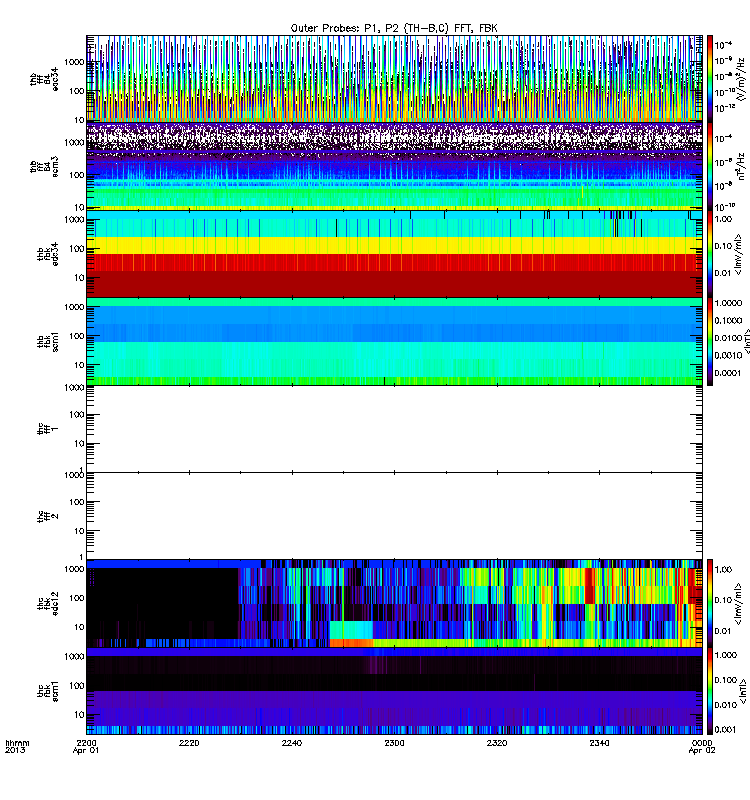Click the '(V/m)²/Hz' color bar unit label
Screen dimensions: 750x800
click(742, 79)
